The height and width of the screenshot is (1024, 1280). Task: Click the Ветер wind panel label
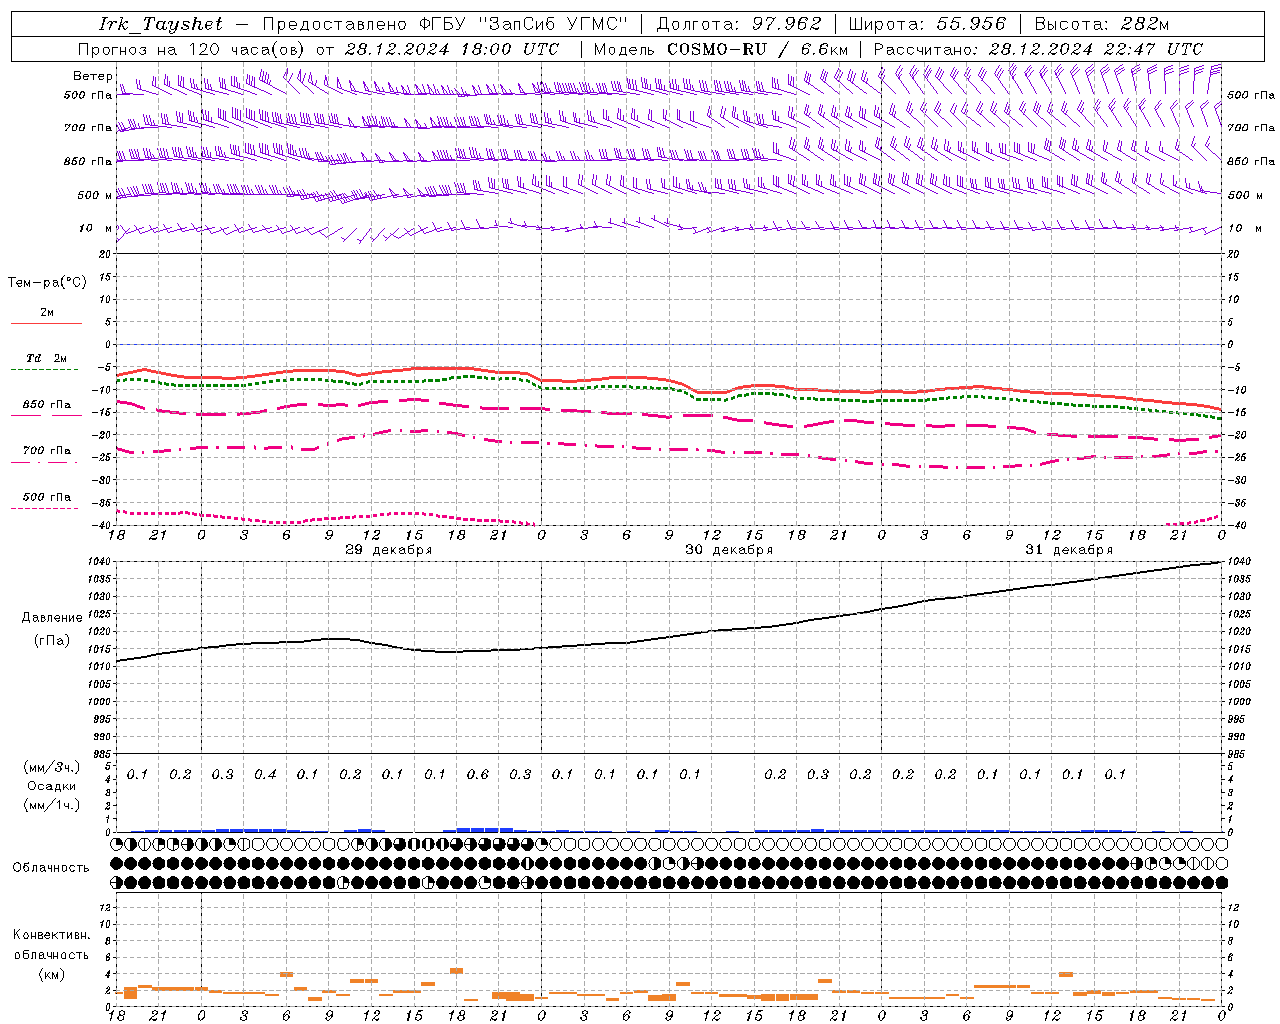(x=93, y=76)
